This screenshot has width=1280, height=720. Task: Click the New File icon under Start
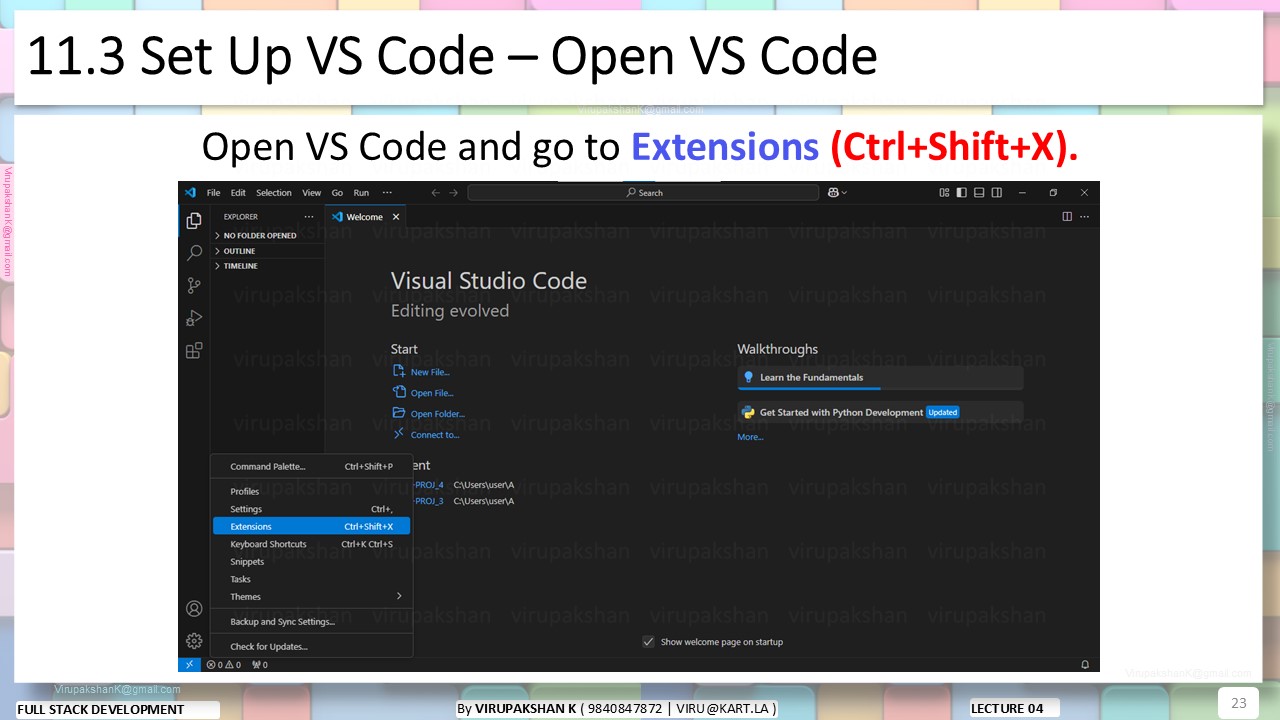399,371
